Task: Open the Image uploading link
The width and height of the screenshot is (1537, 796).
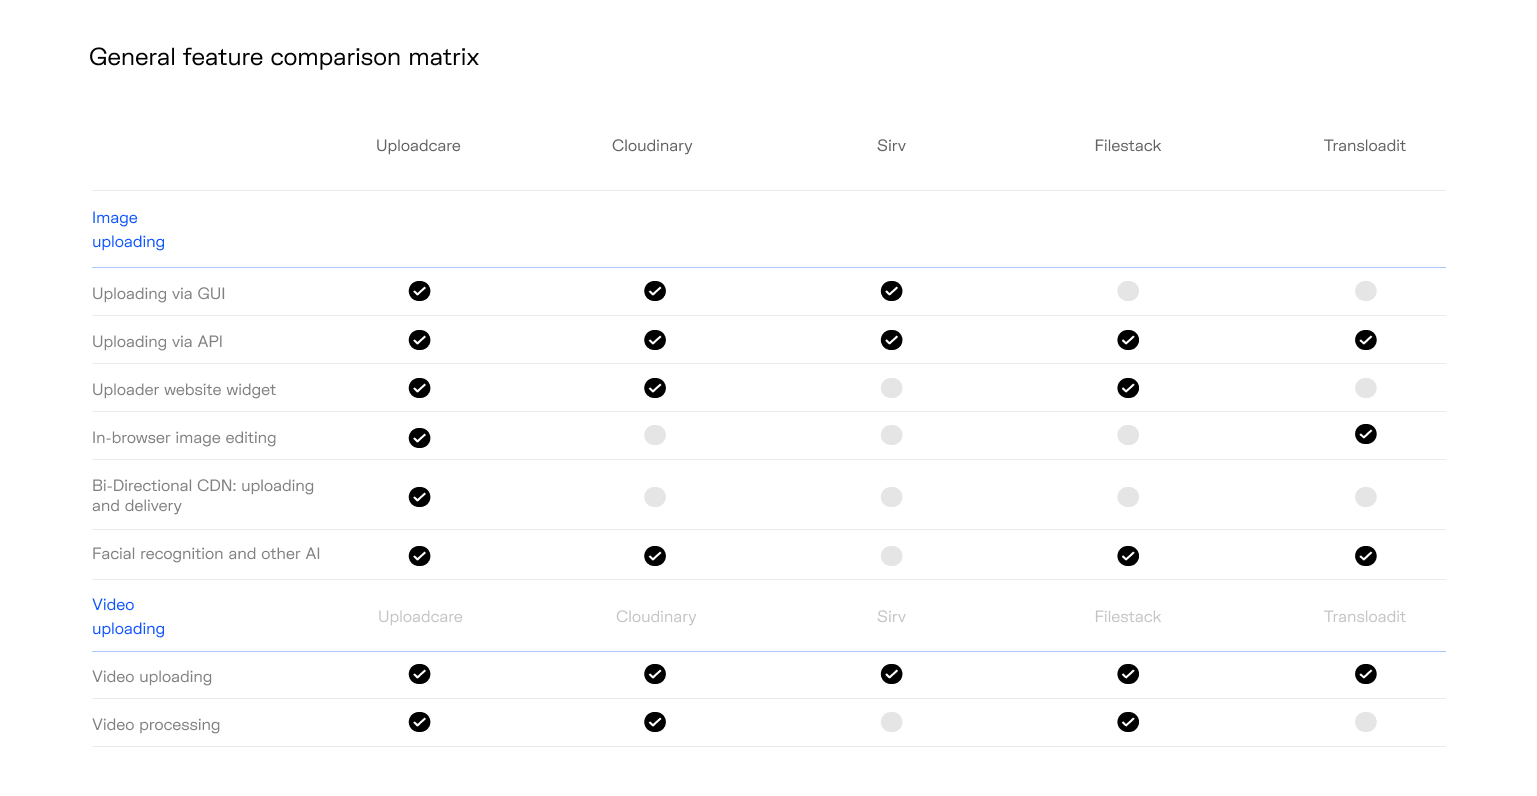Action: coord(128,229)
